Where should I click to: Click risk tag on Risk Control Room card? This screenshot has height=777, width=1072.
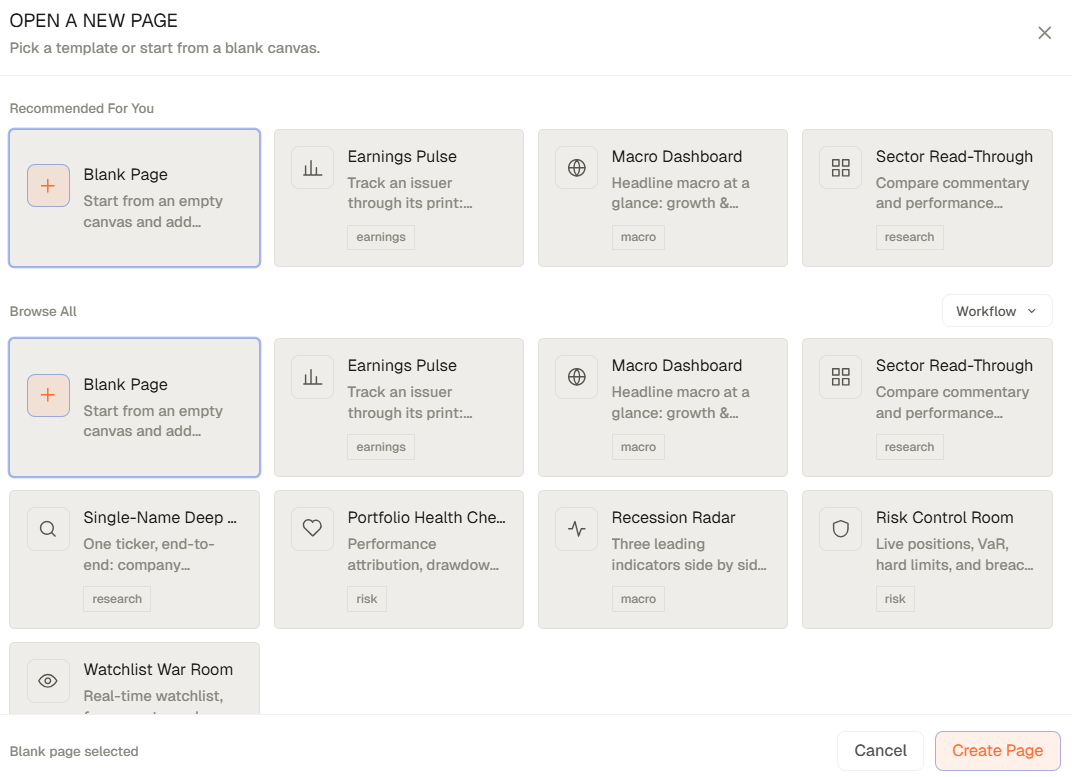[x=894, y=599]
